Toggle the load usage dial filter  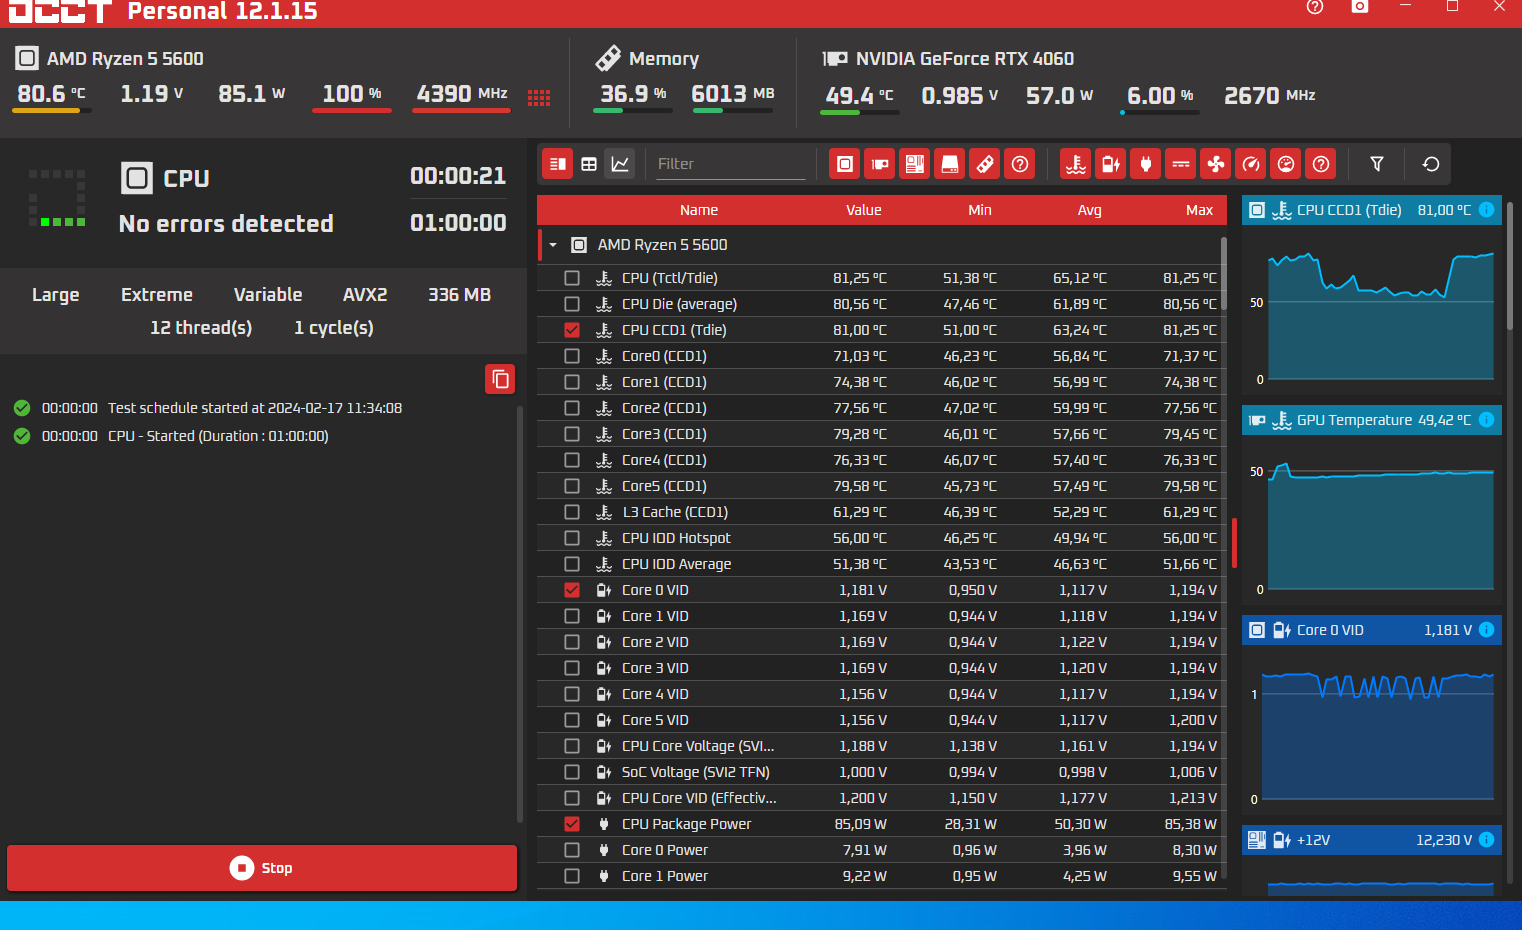[1286, 164]
